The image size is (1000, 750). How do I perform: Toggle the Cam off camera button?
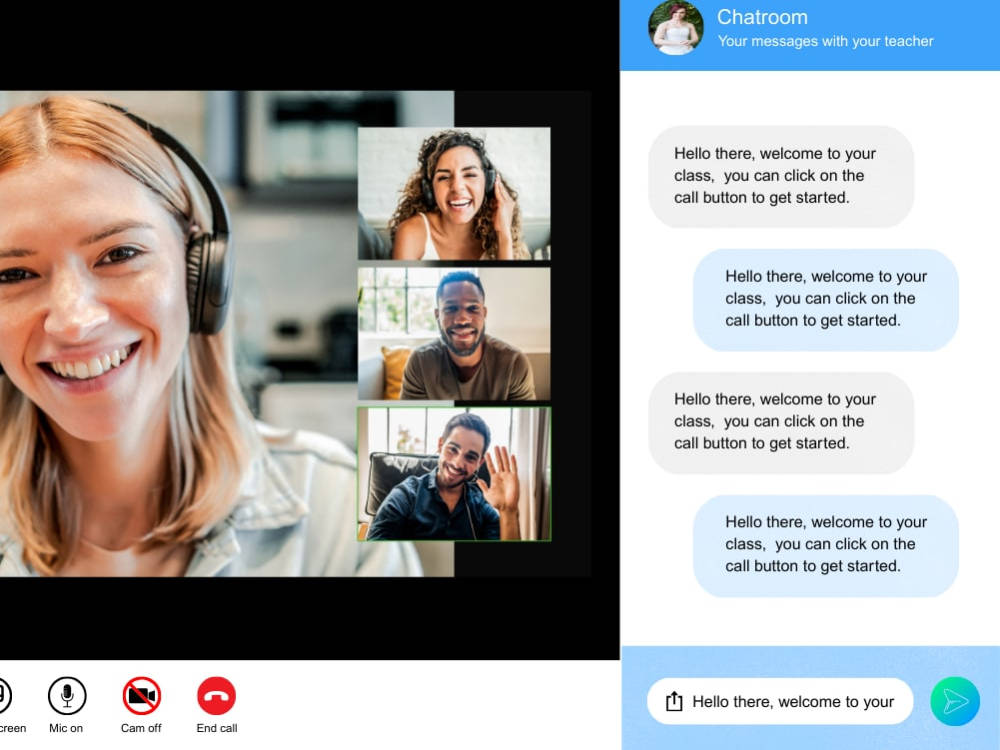click(x=142, y=696)
